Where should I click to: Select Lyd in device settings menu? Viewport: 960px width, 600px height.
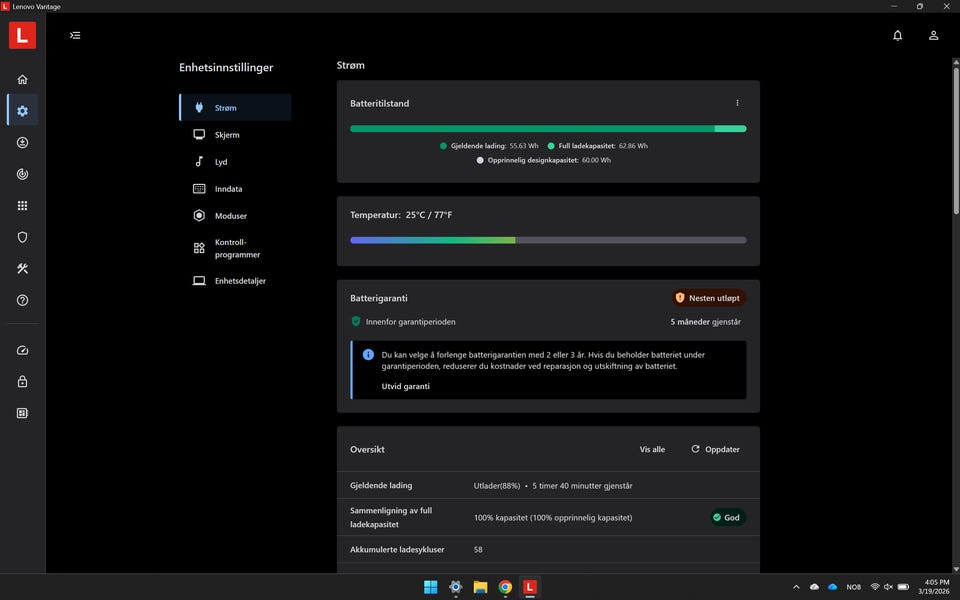[221, 162]
